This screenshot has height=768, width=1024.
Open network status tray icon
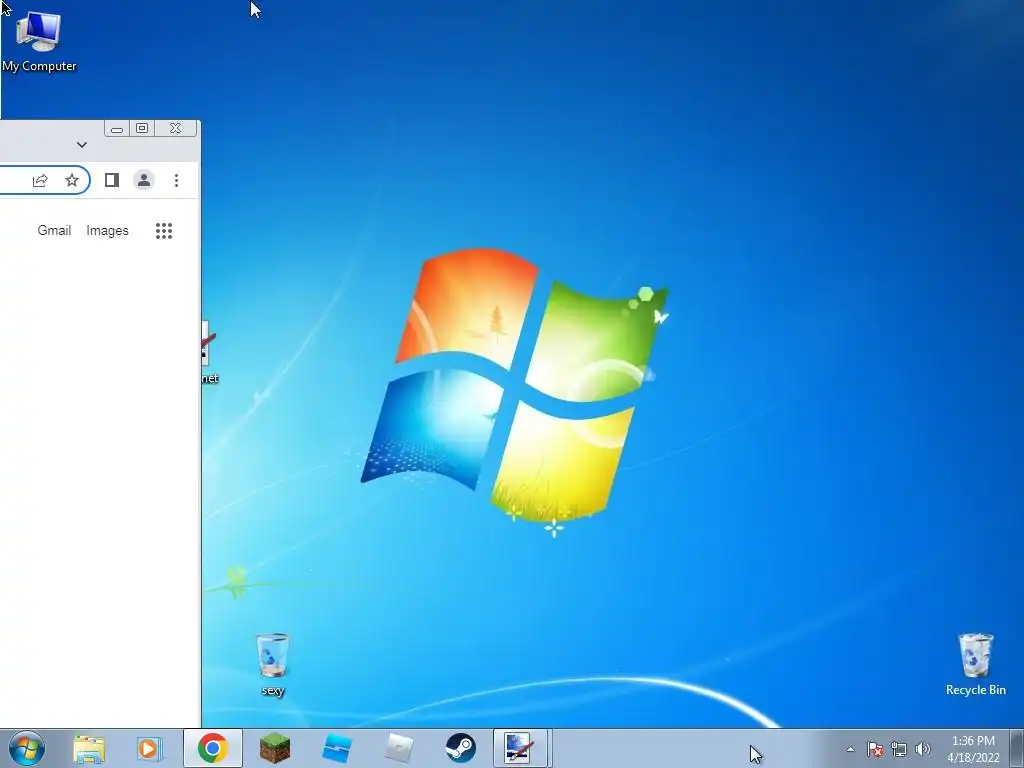point(899,749)
